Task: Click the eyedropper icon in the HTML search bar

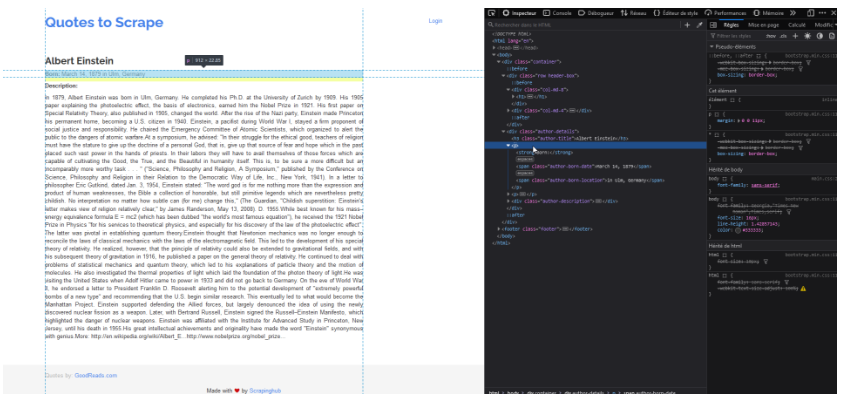Action: (x=699, y=24)
